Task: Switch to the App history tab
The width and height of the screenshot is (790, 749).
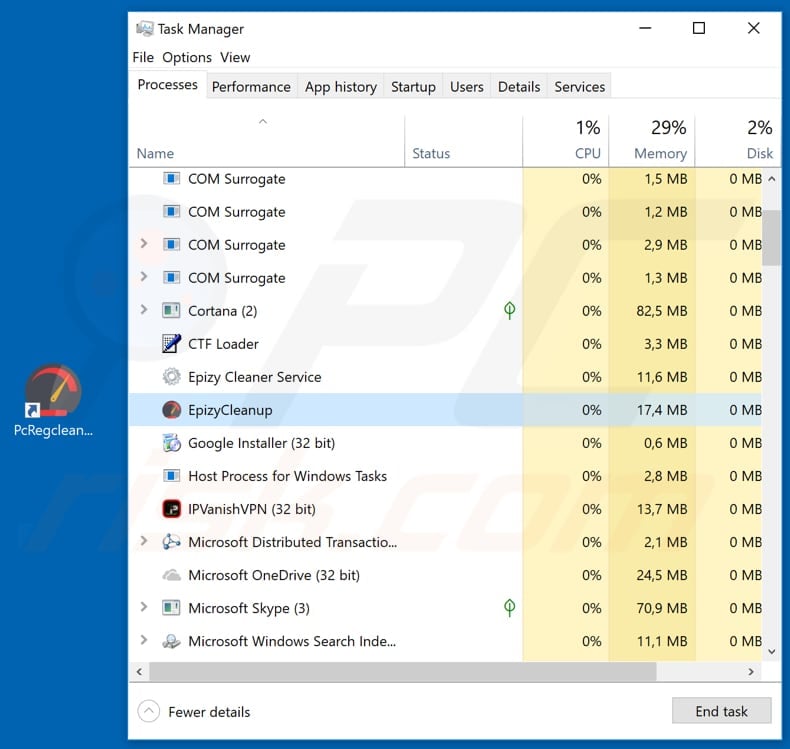Action: (x=341, y=87)
